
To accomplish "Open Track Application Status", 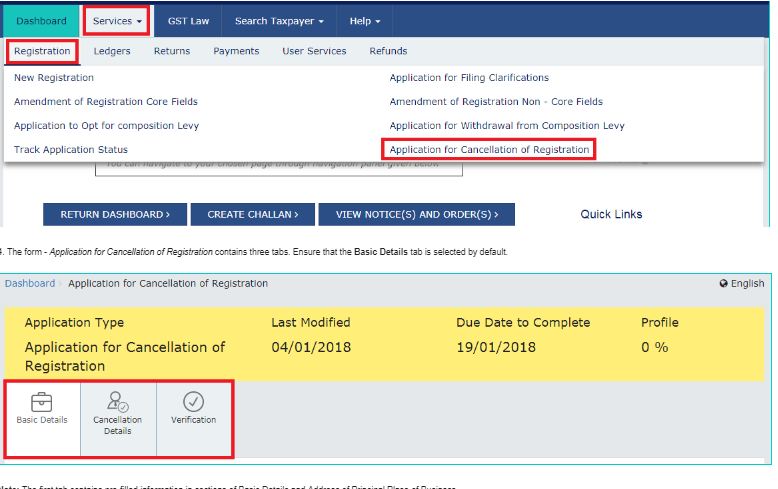I will click(71, 150).
